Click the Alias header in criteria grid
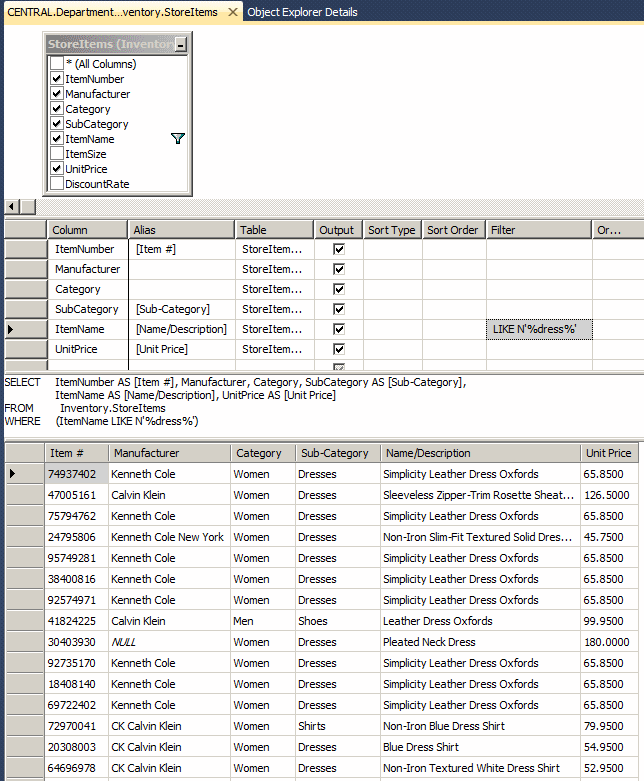The height and width of the screenshot is (781, 644). tap(181, 230)
